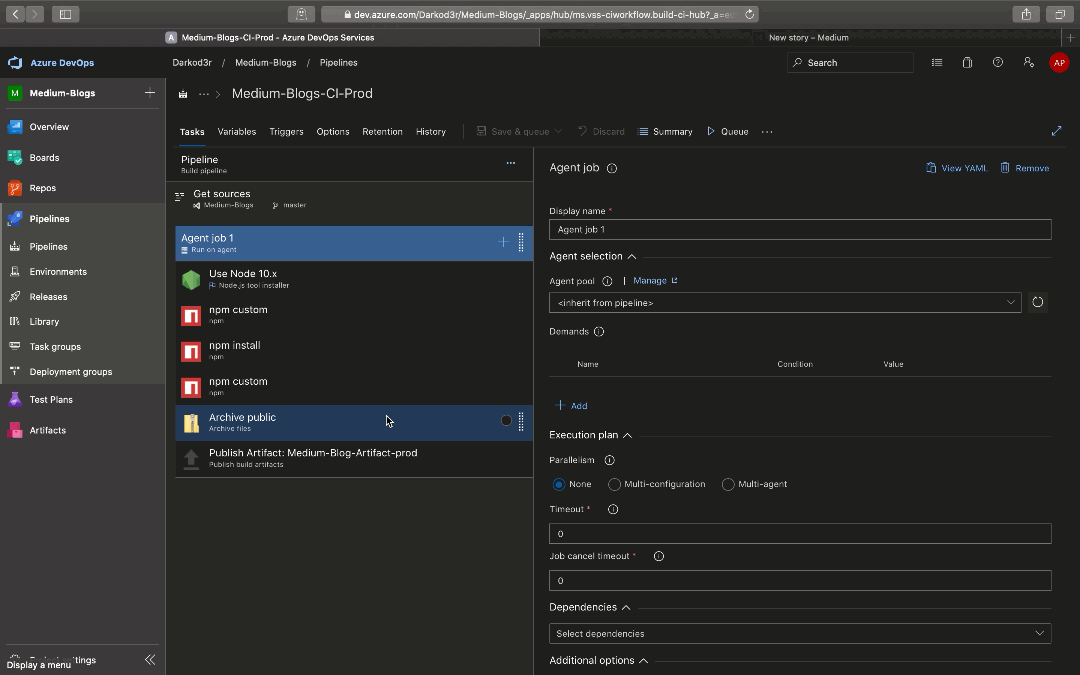Switch to the Triggers tab

click(x=287, y=132)
